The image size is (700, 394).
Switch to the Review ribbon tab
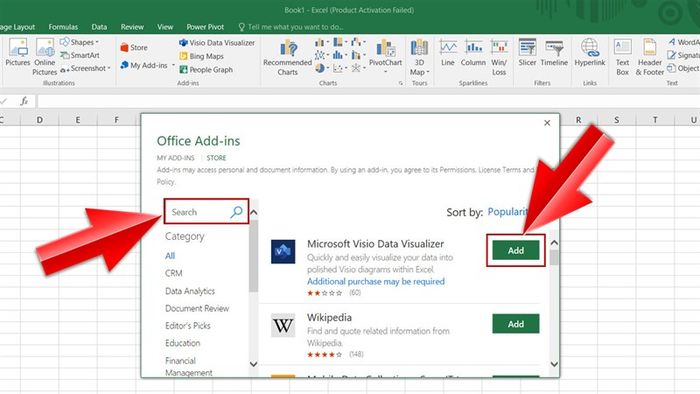pyautogui.click(x=132, y=27)
